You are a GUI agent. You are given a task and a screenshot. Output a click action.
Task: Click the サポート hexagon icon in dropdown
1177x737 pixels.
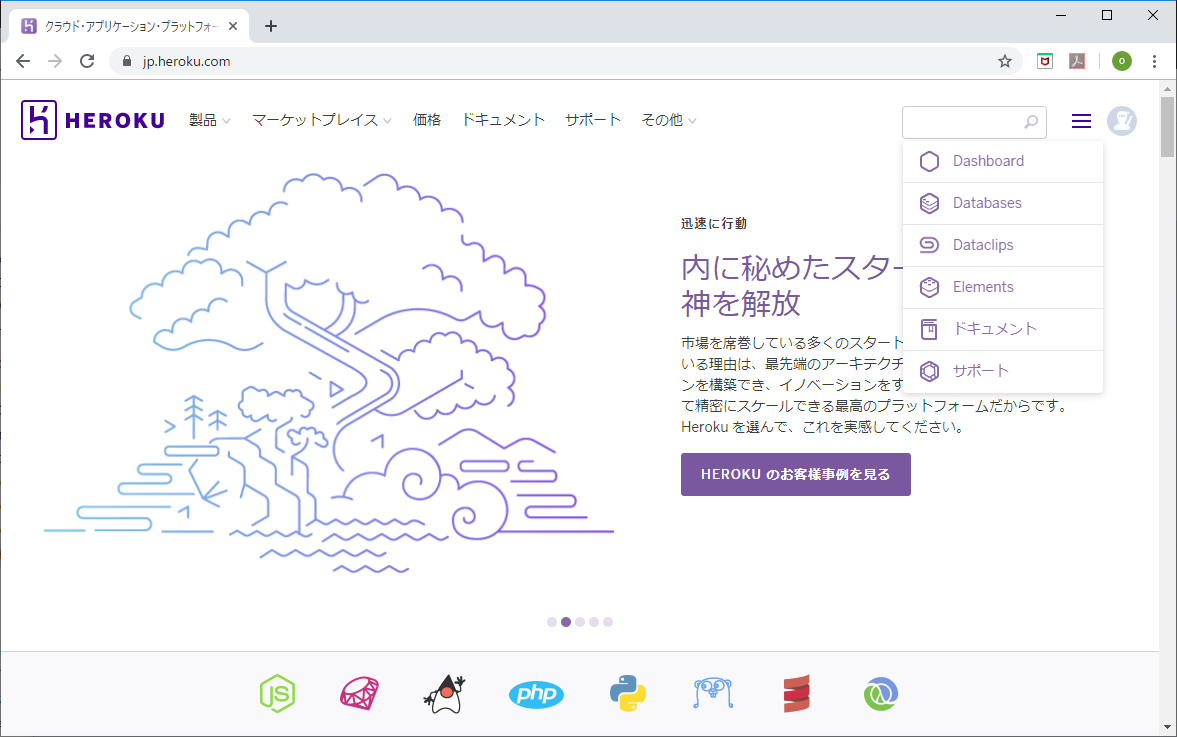(x=929, y=372)
